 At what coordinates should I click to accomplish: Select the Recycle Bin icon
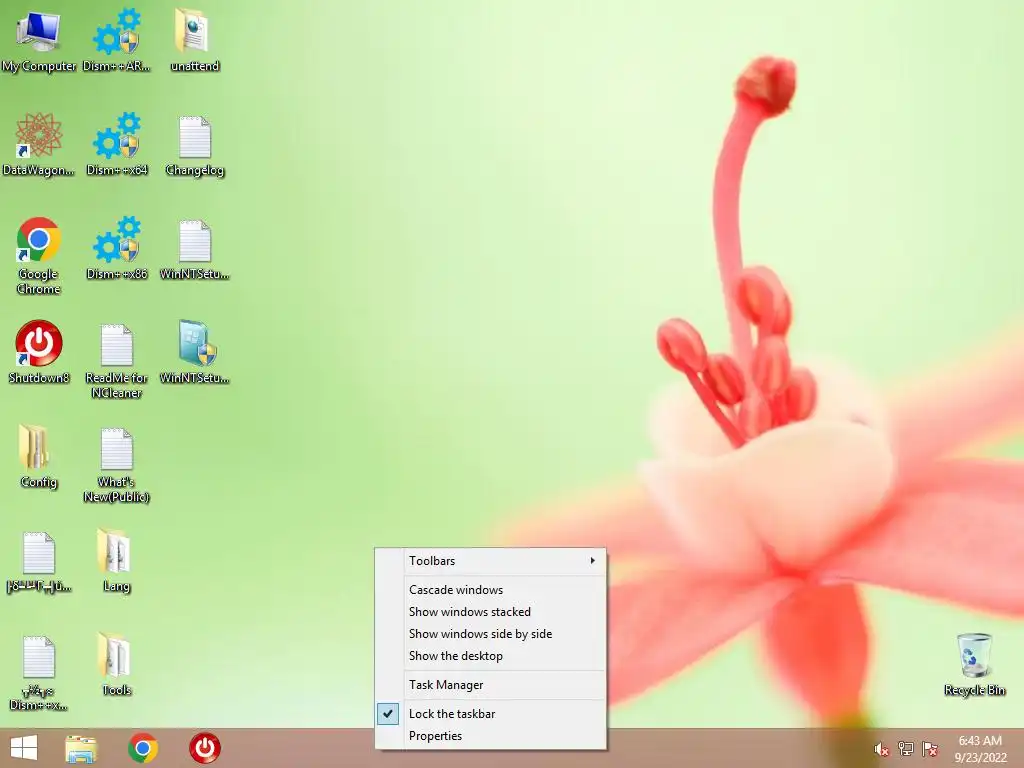[974, 664]
